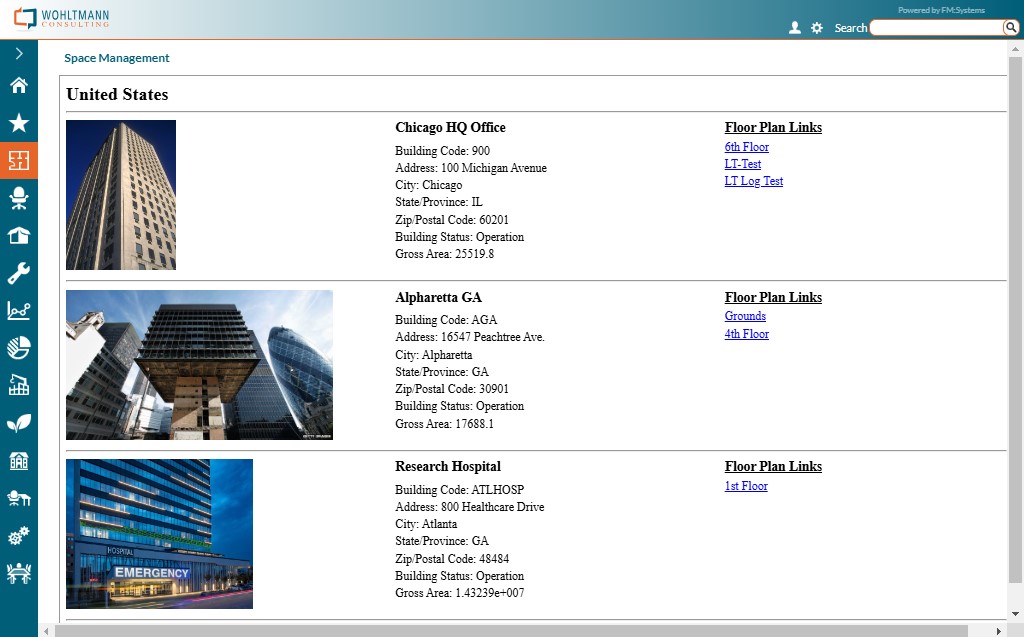
Task: Click the Space Management breadcrumb
Action: click(117, 58)
